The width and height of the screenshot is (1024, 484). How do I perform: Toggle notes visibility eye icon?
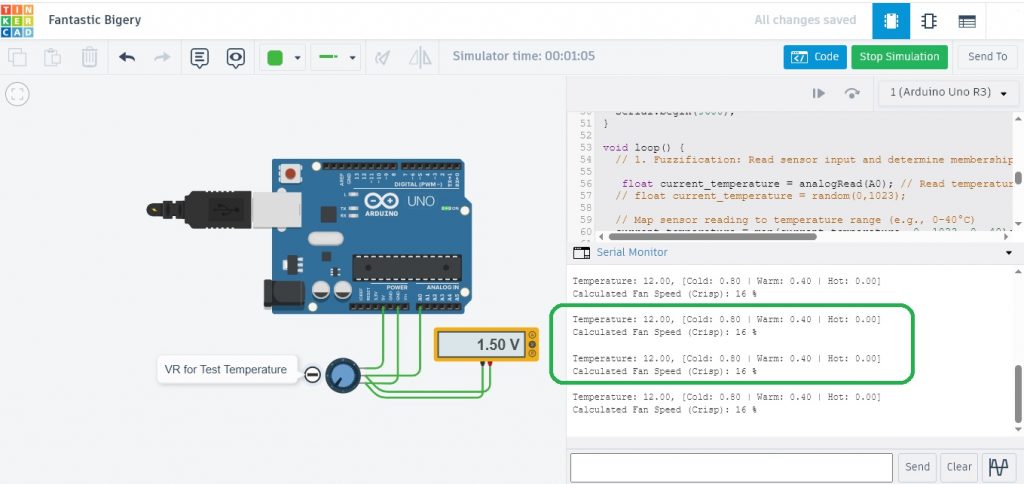click(236, 57)
